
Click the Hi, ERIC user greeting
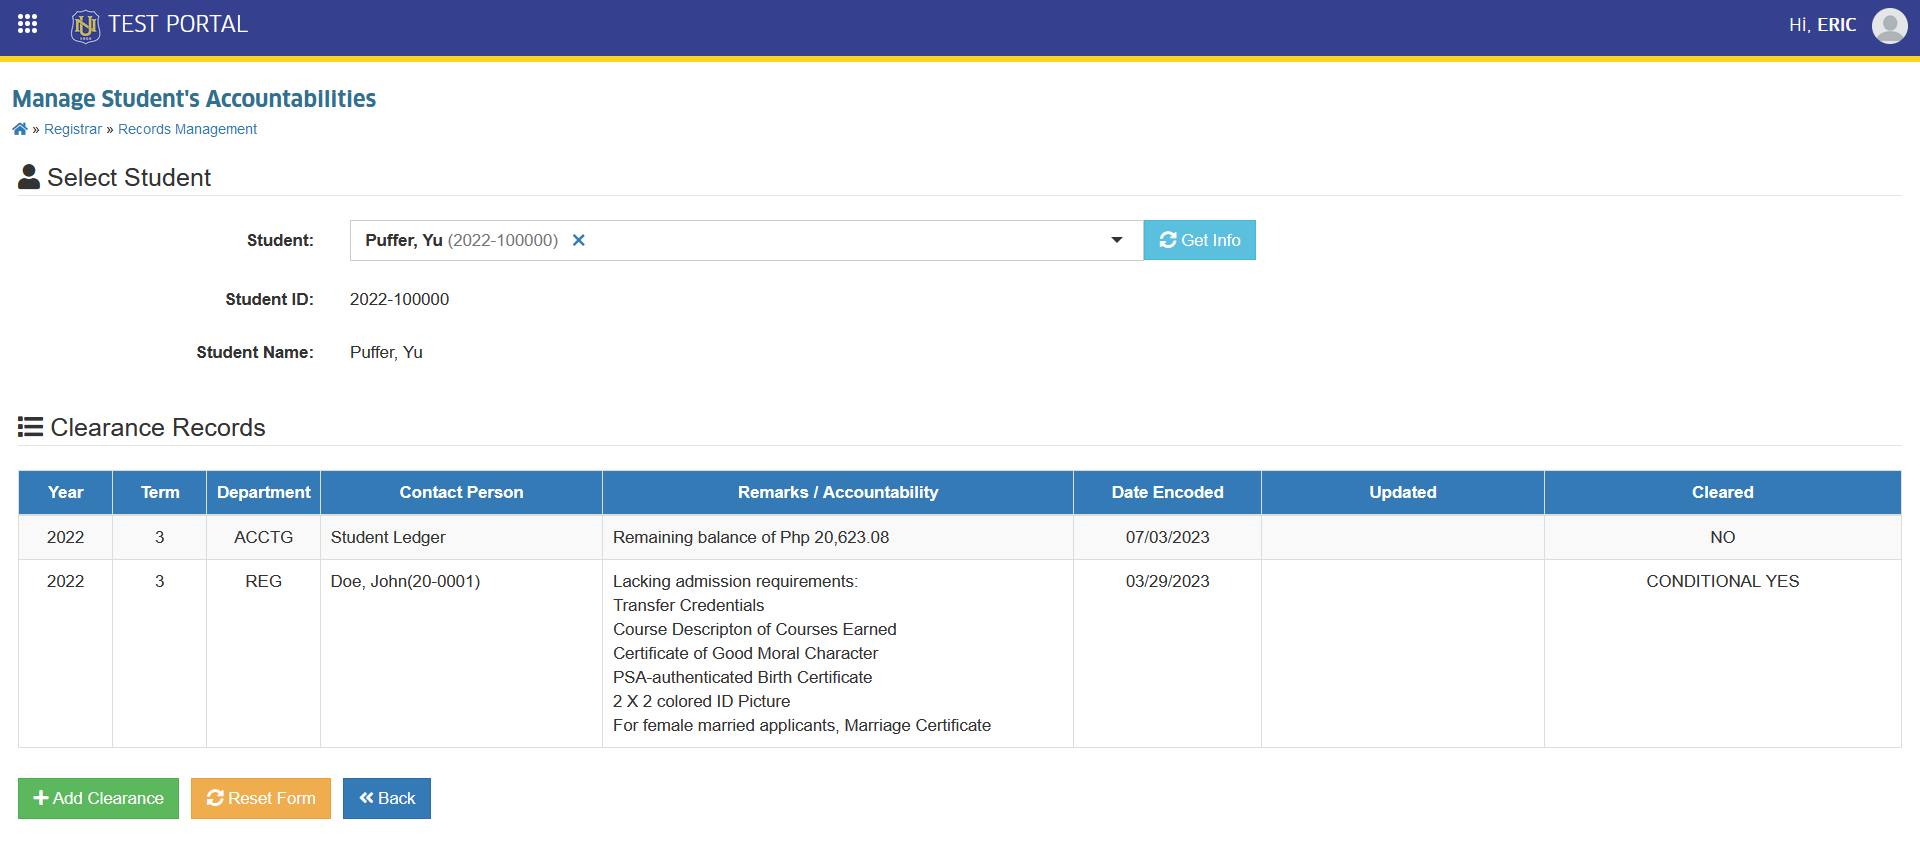click(1822, 25)
